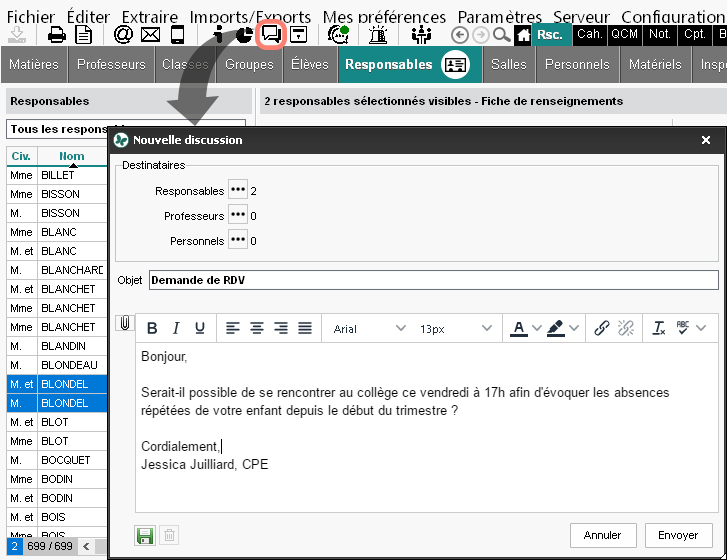728x560 pixels.
Task: Switch to the Professeurs tab
Action: coord(111,65)
